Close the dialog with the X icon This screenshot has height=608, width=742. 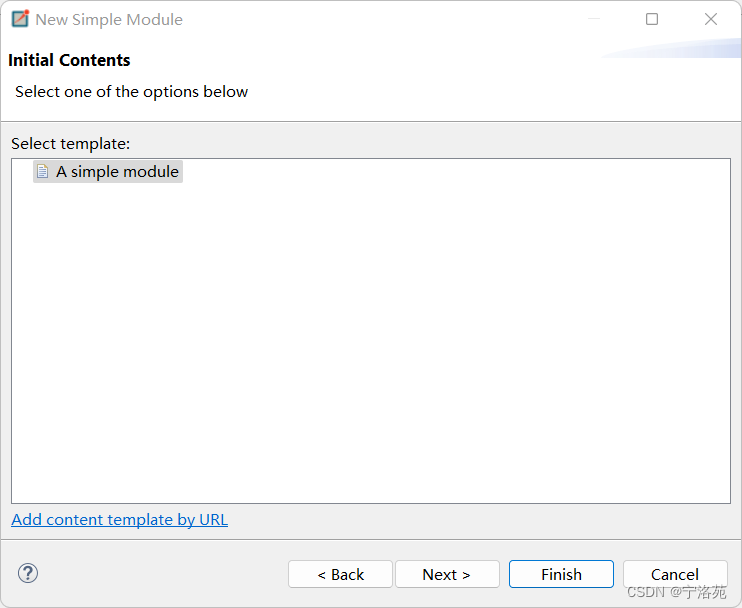(710, 19)
